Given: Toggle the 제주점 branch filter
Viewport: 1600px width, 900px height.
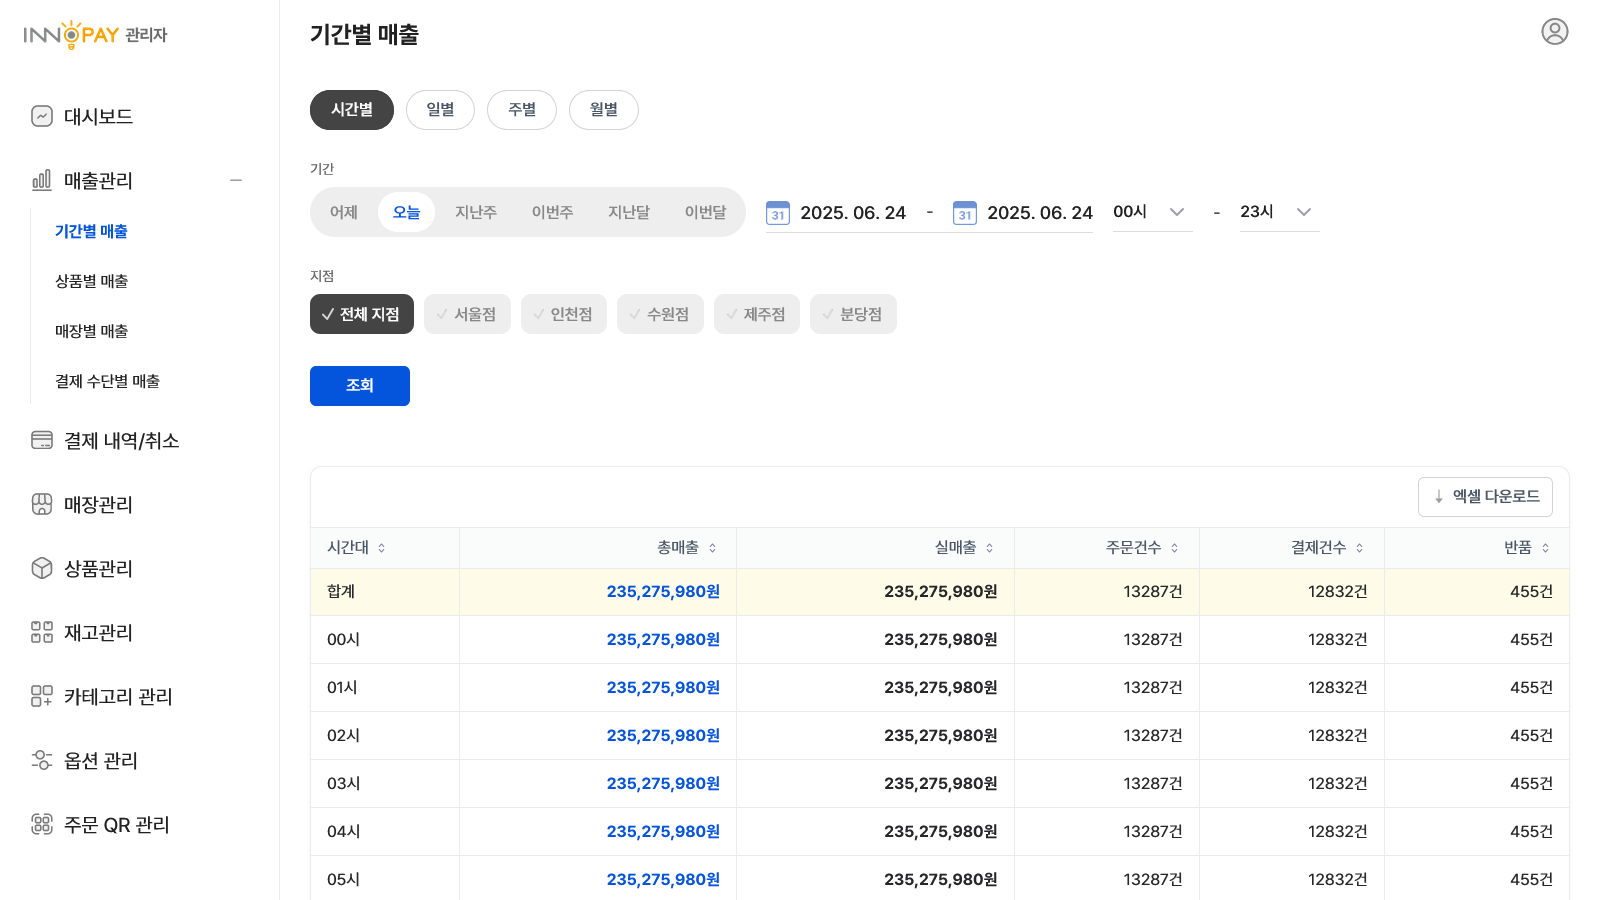Looking at the screenshot, I should coord(756,314).
